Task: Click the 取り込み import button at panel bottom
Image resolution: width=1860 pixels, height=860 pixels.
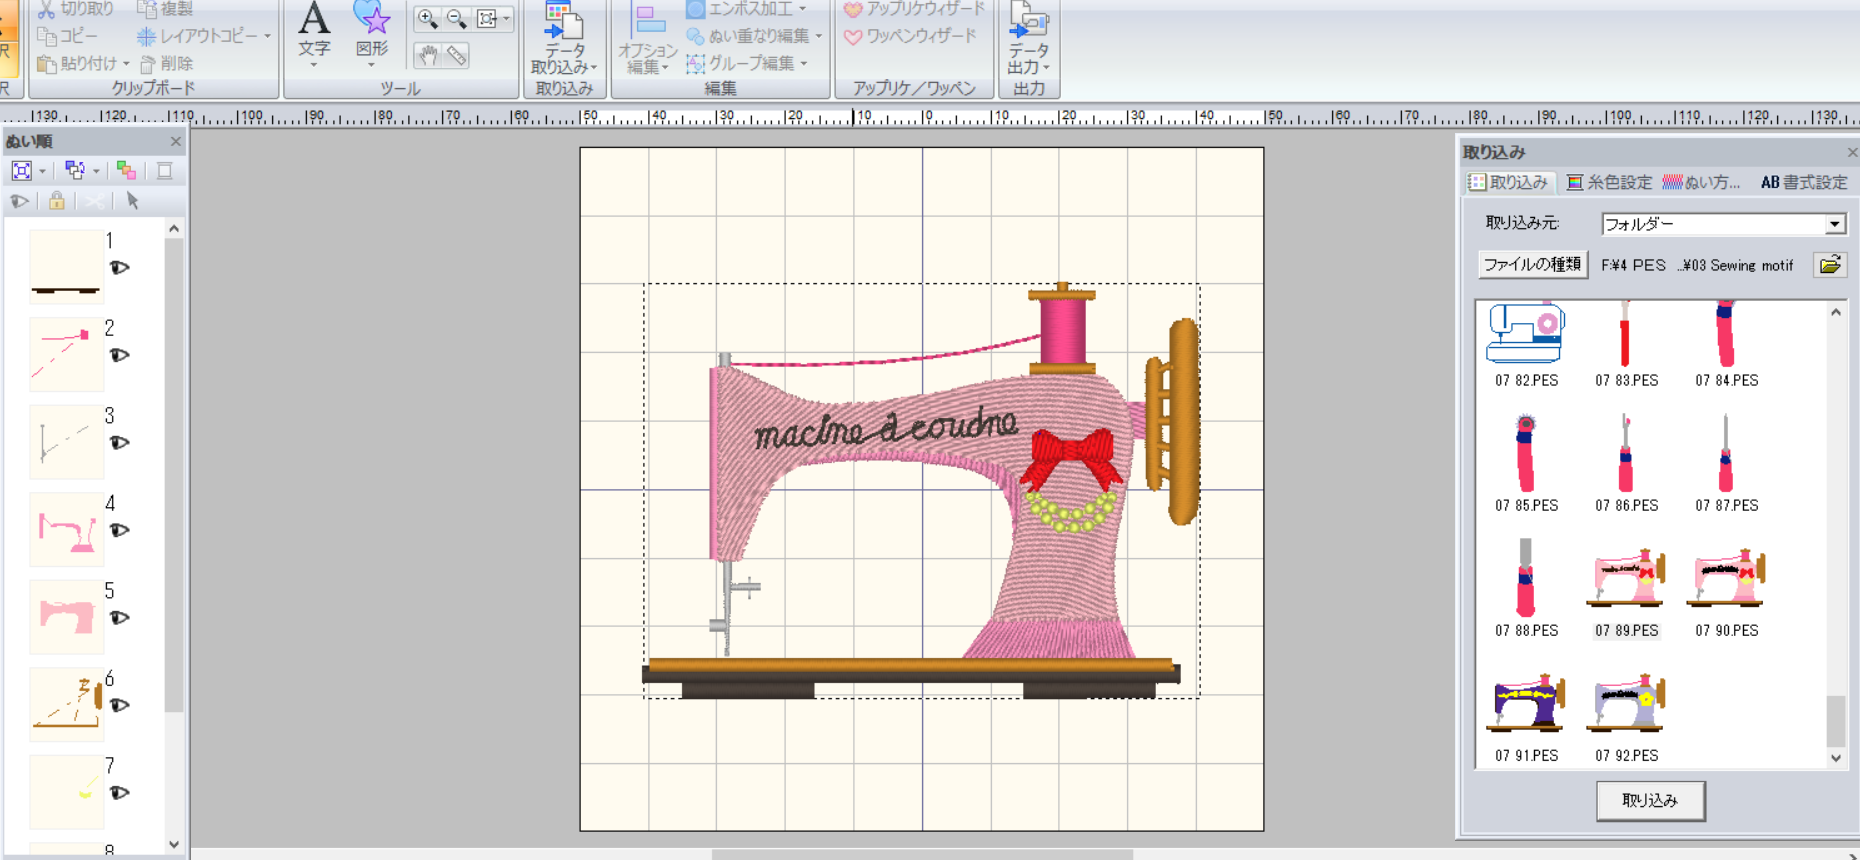Action: coord(1650,800)
